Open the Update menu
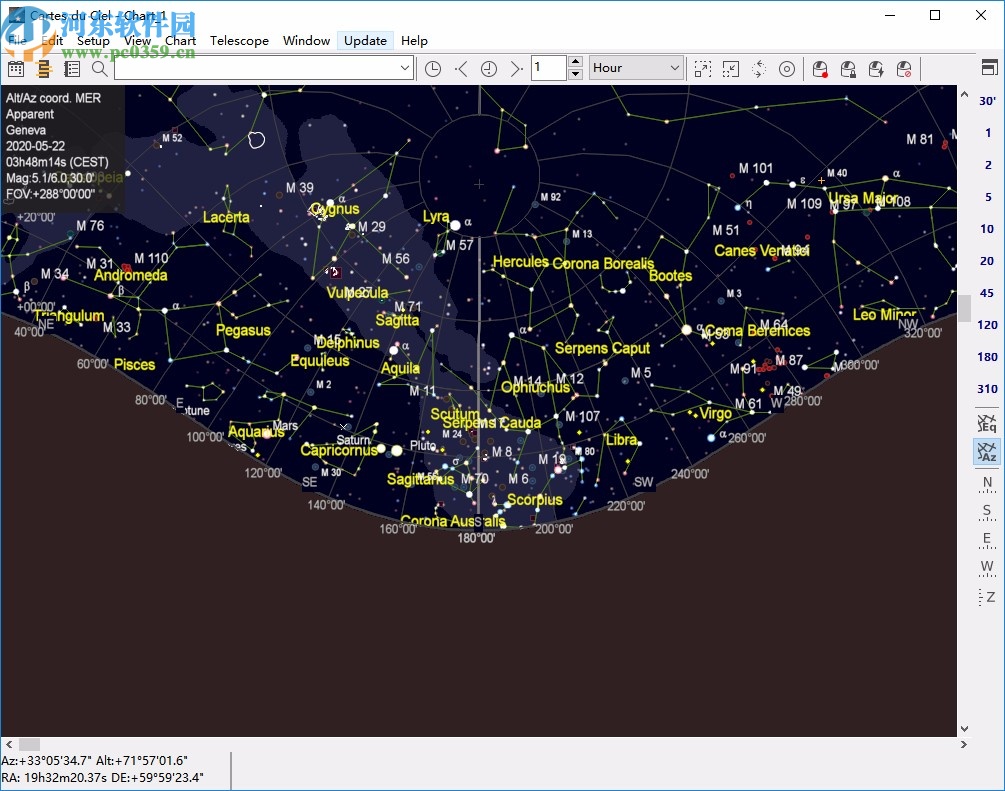1005x791 pixels. coord(365,41)
